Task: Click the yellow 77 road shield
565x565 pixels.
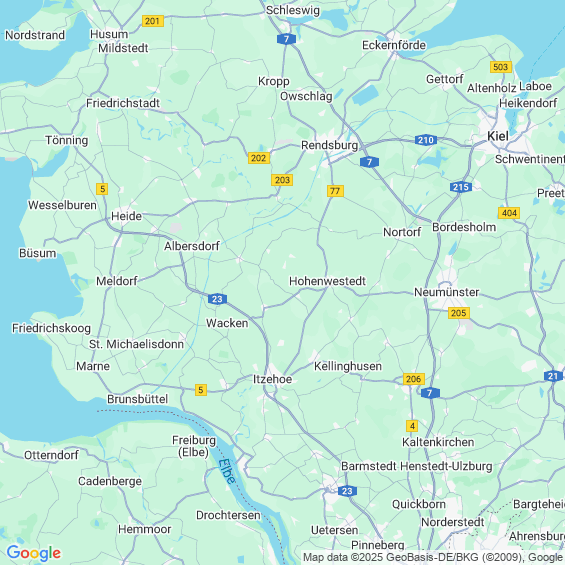Action: (335, 191)
